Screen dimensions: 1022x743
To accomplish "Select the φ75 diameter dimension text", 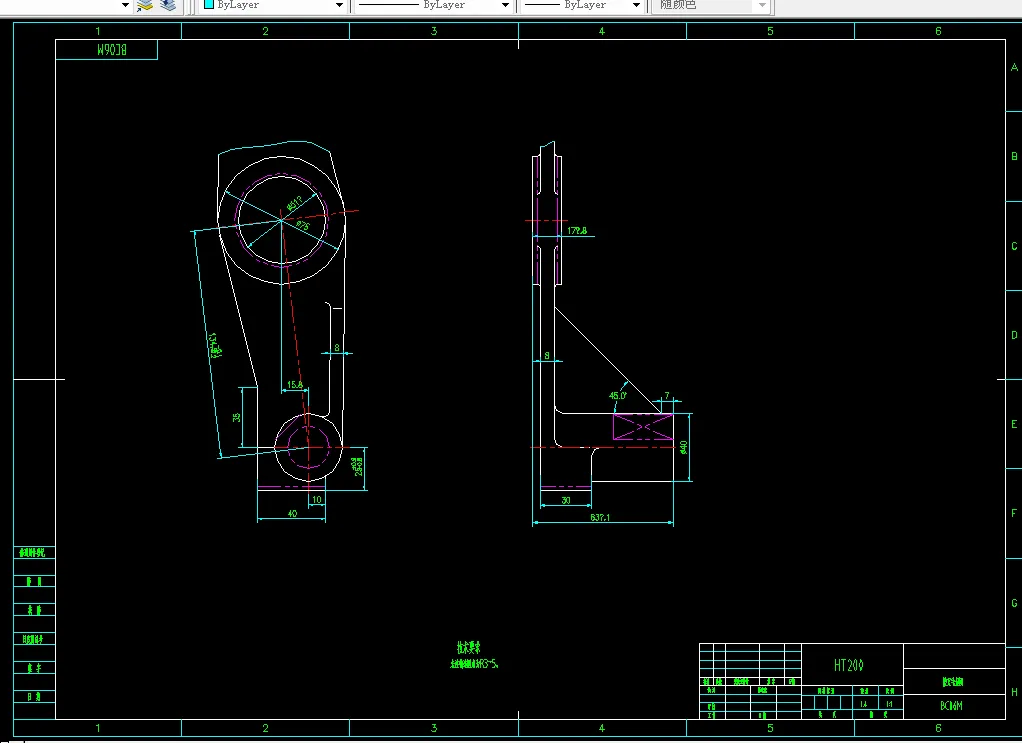I will tap(303, 226).
